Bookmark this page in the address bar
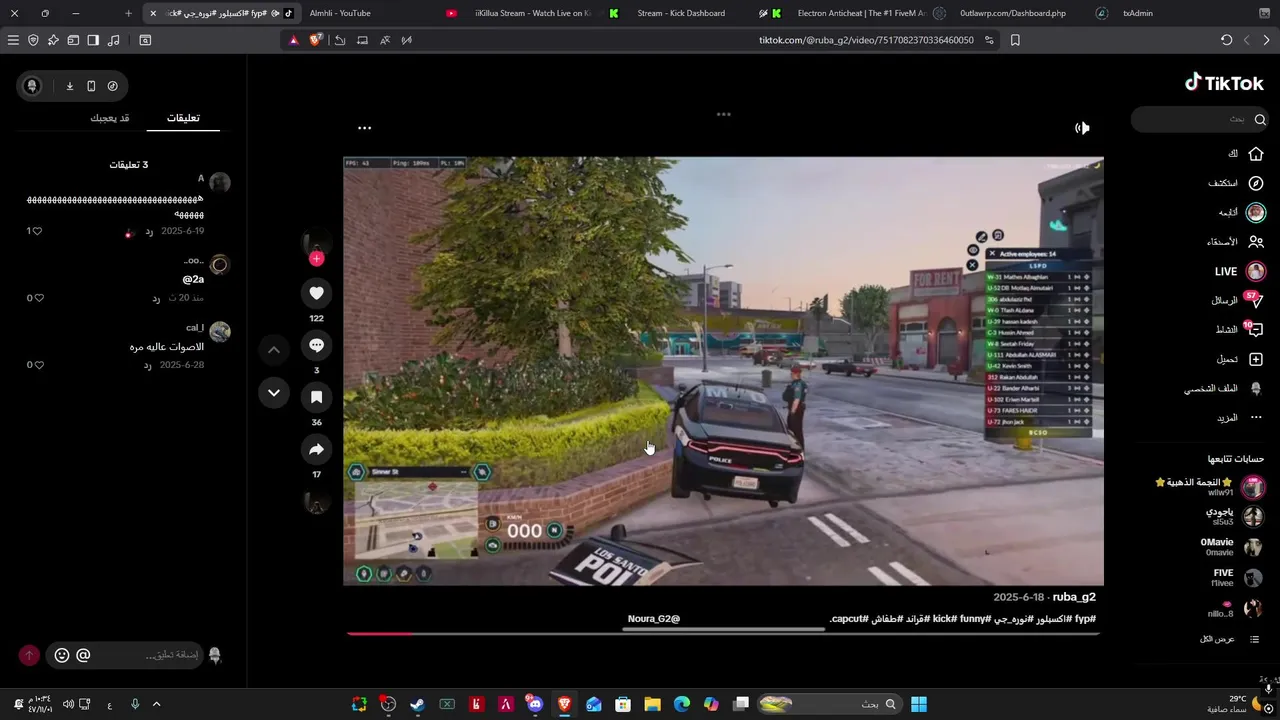The height and width of the screenshot is (720, 1280). [x=1015, y=40]
